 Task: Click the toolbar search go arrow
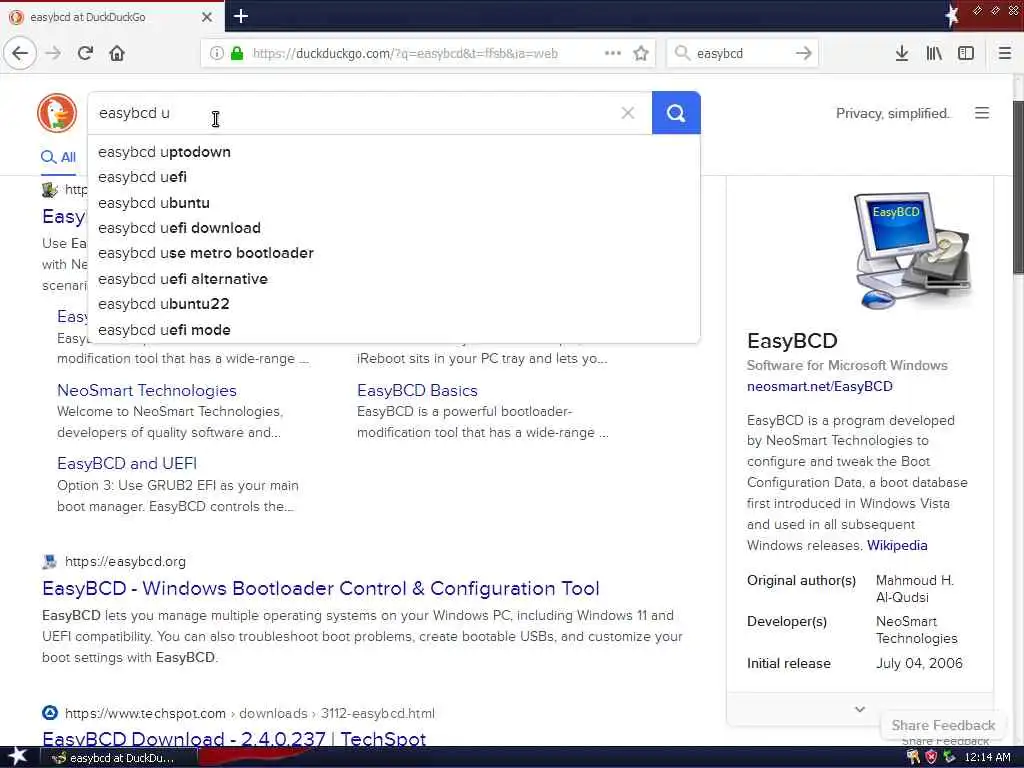[x=803, y=53]
